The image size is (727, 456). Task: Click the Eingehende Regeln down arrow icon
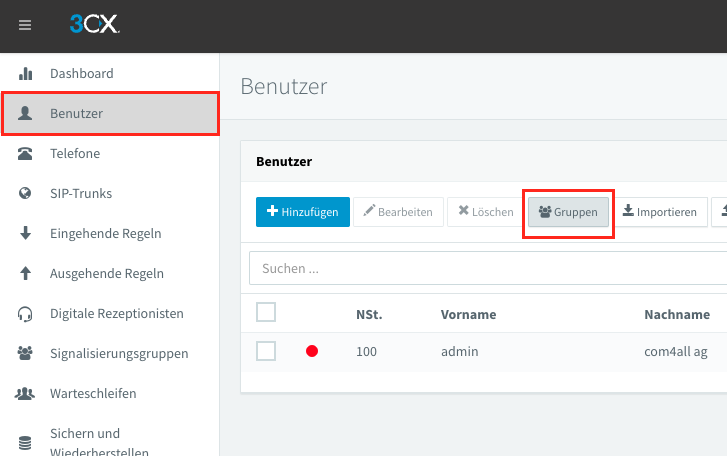tap(26, 233)
